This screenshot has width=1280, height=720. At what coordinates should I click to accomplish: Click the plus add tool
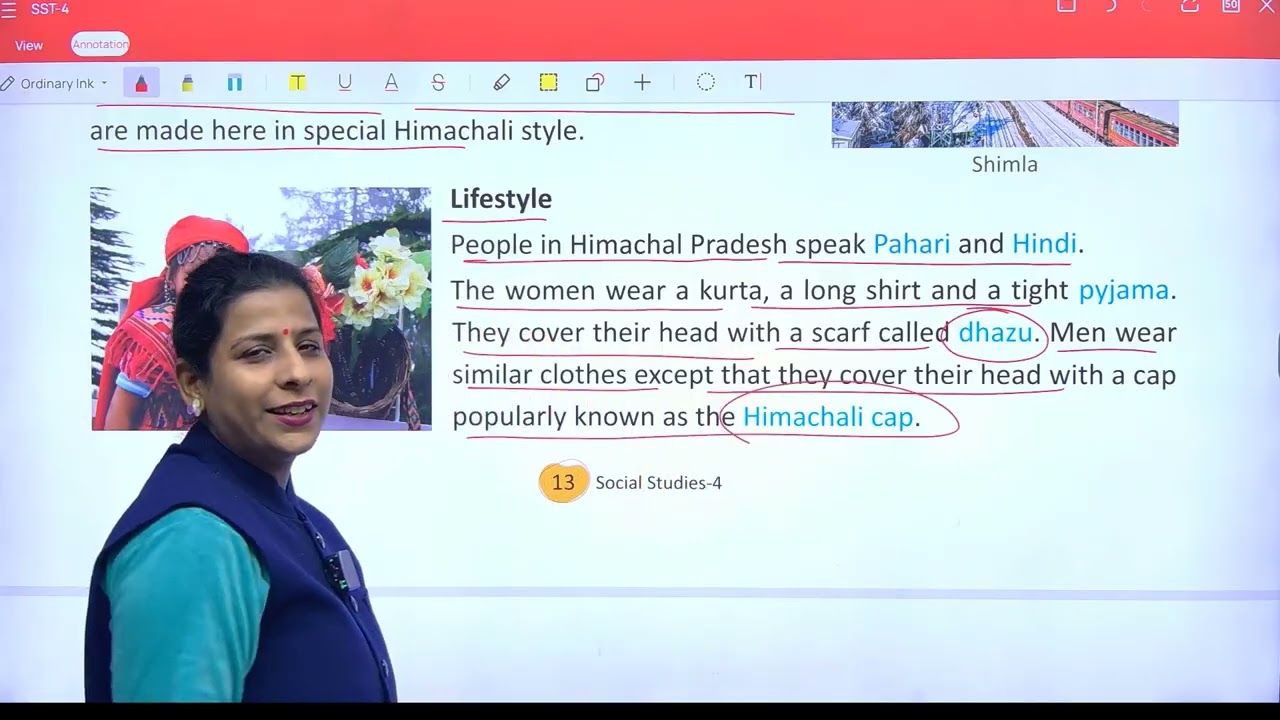point(642,83)
